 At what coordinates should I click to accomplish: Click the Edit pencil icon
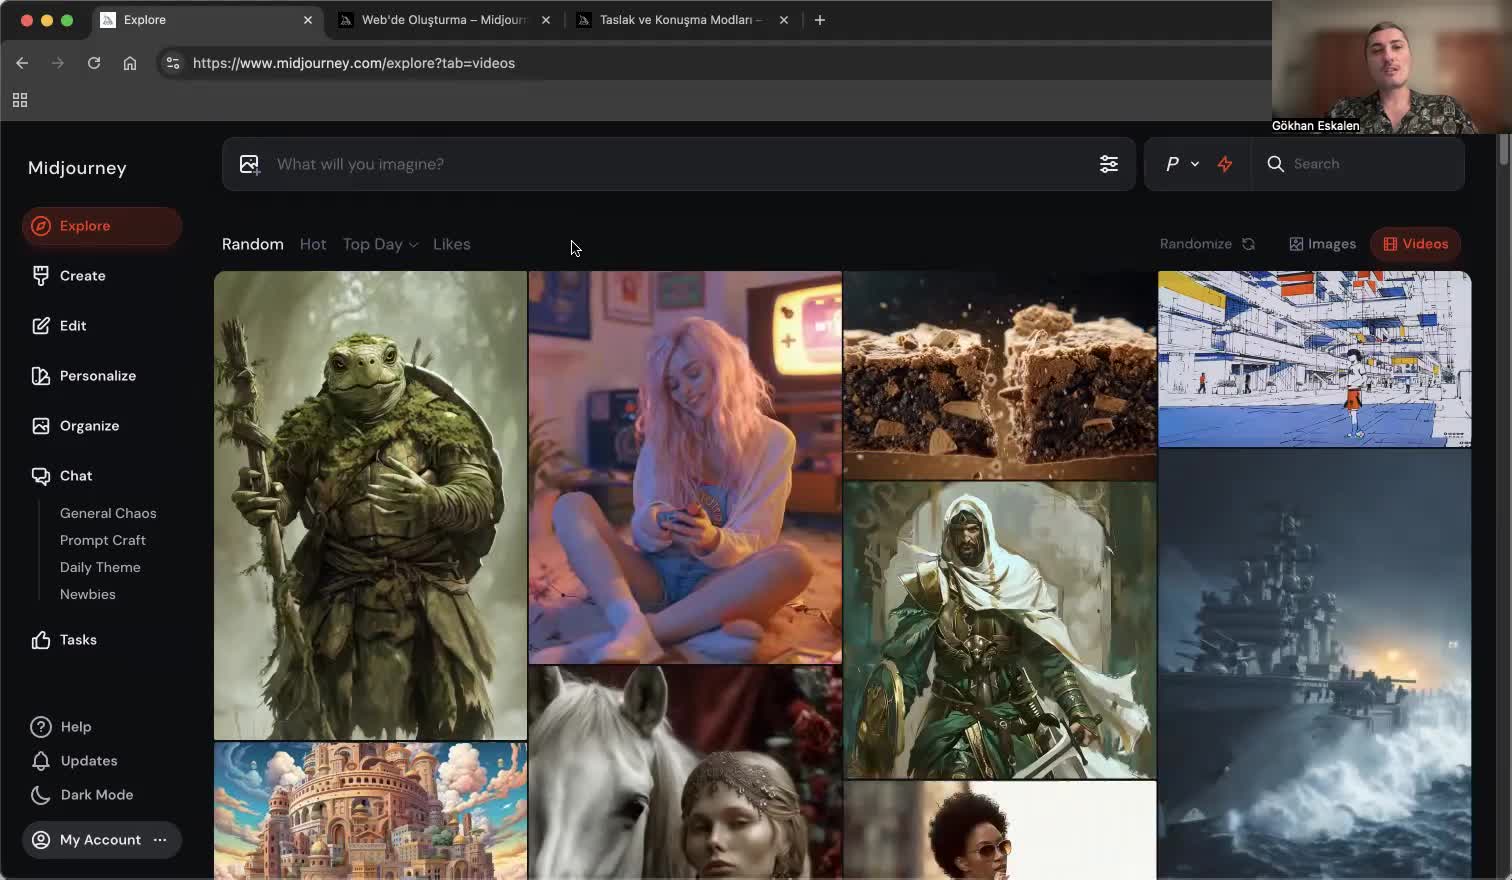coord(41,326)
